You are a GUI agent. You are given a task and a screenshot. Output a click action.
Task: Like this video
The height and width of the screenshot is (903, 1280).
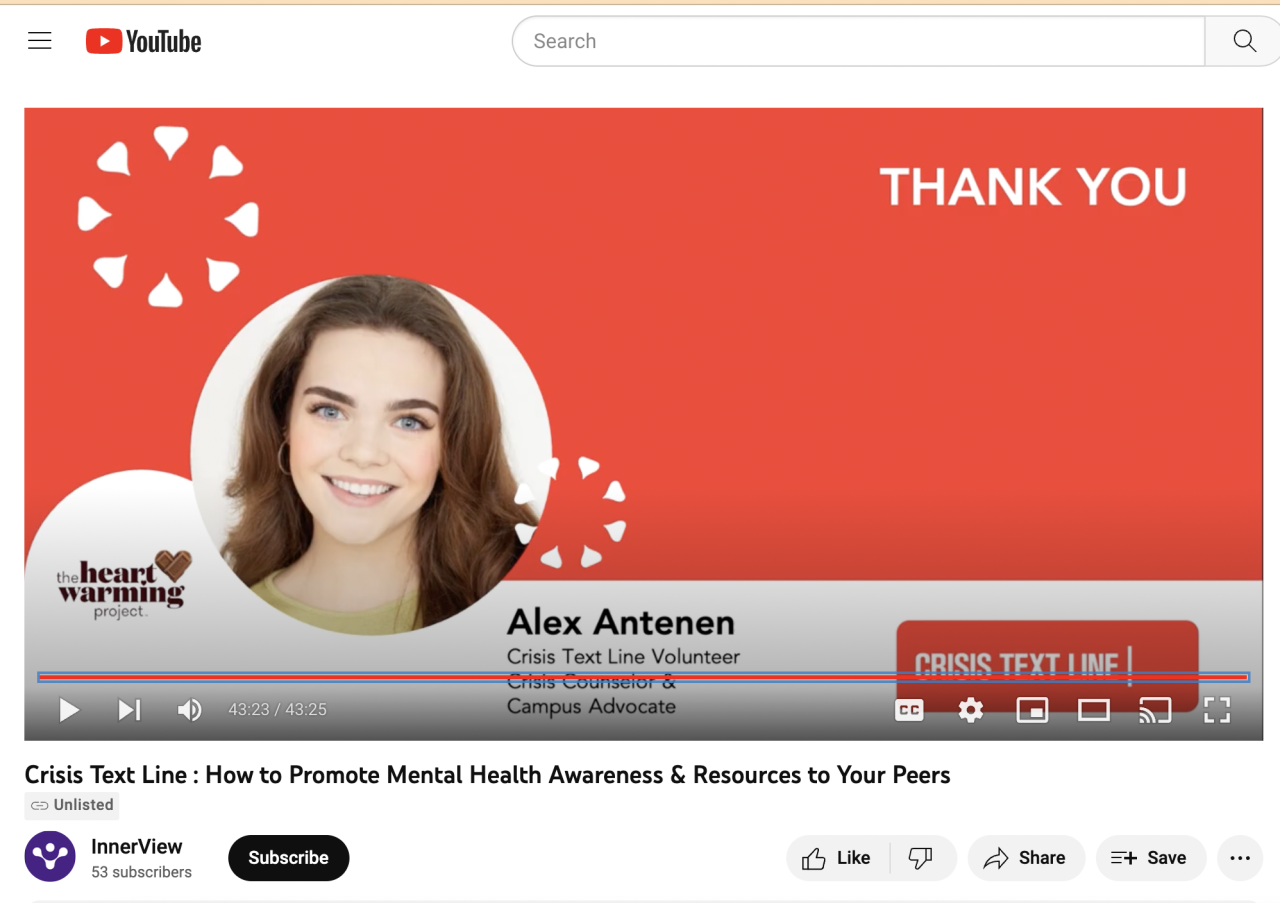click(838, 858)
